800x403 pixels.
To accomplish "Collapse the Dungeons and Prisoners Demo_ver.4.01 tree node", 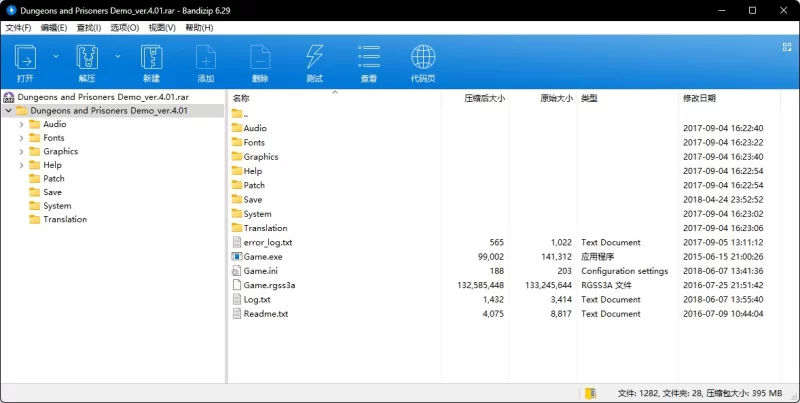I will (x=9, y=111).
